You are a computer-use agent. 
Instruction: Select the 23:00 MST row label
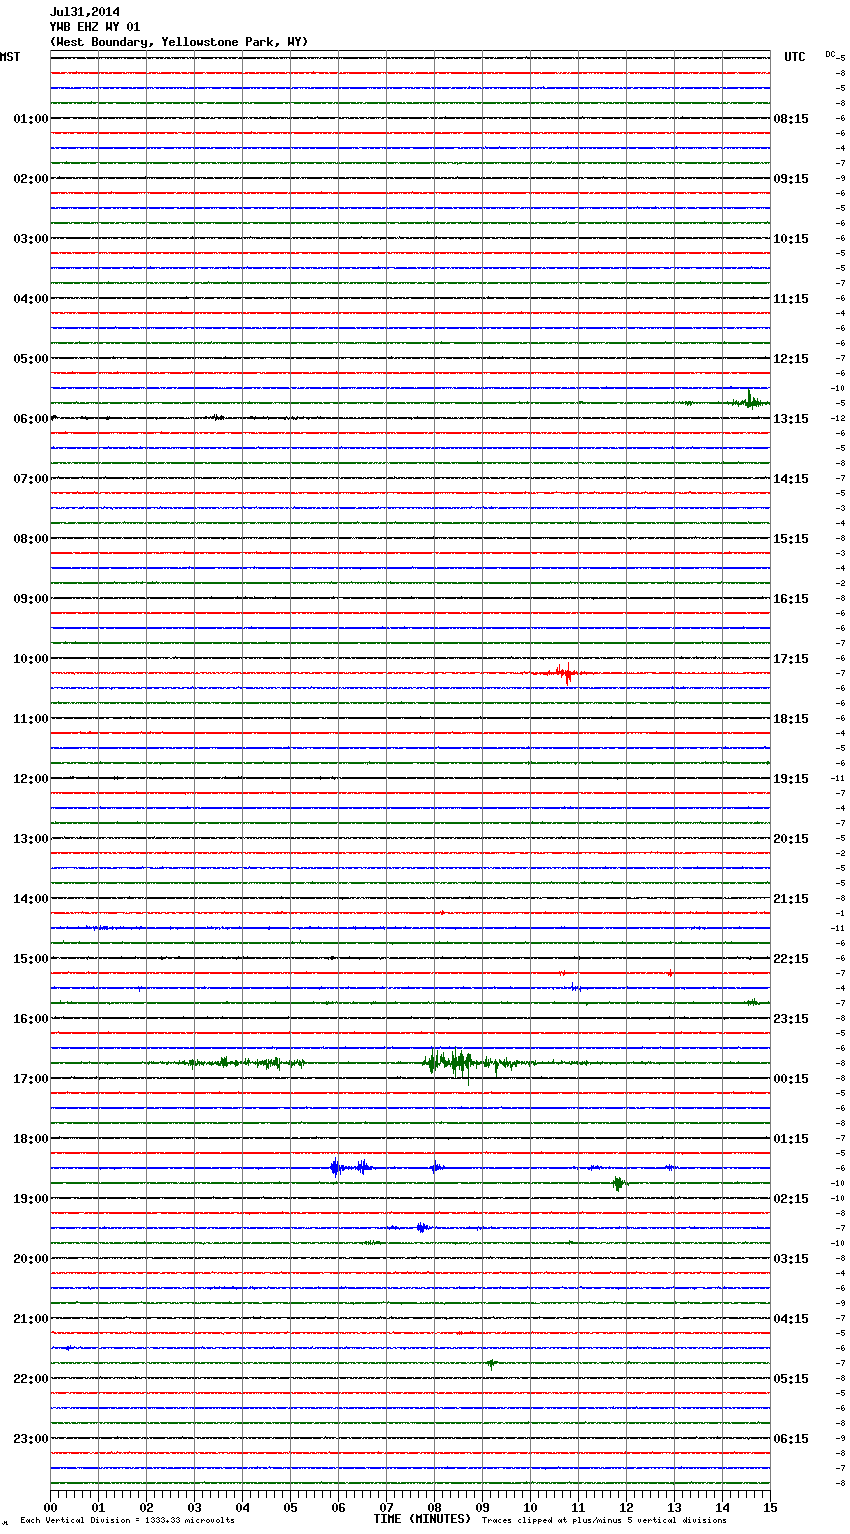pyautogui.click(x=31, y=1439)
